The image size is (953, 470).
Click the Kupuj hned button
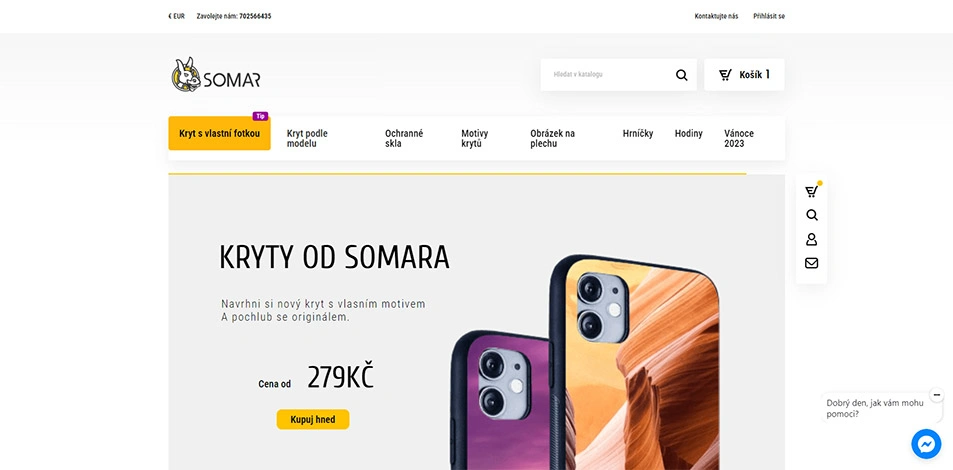[313, 420]
